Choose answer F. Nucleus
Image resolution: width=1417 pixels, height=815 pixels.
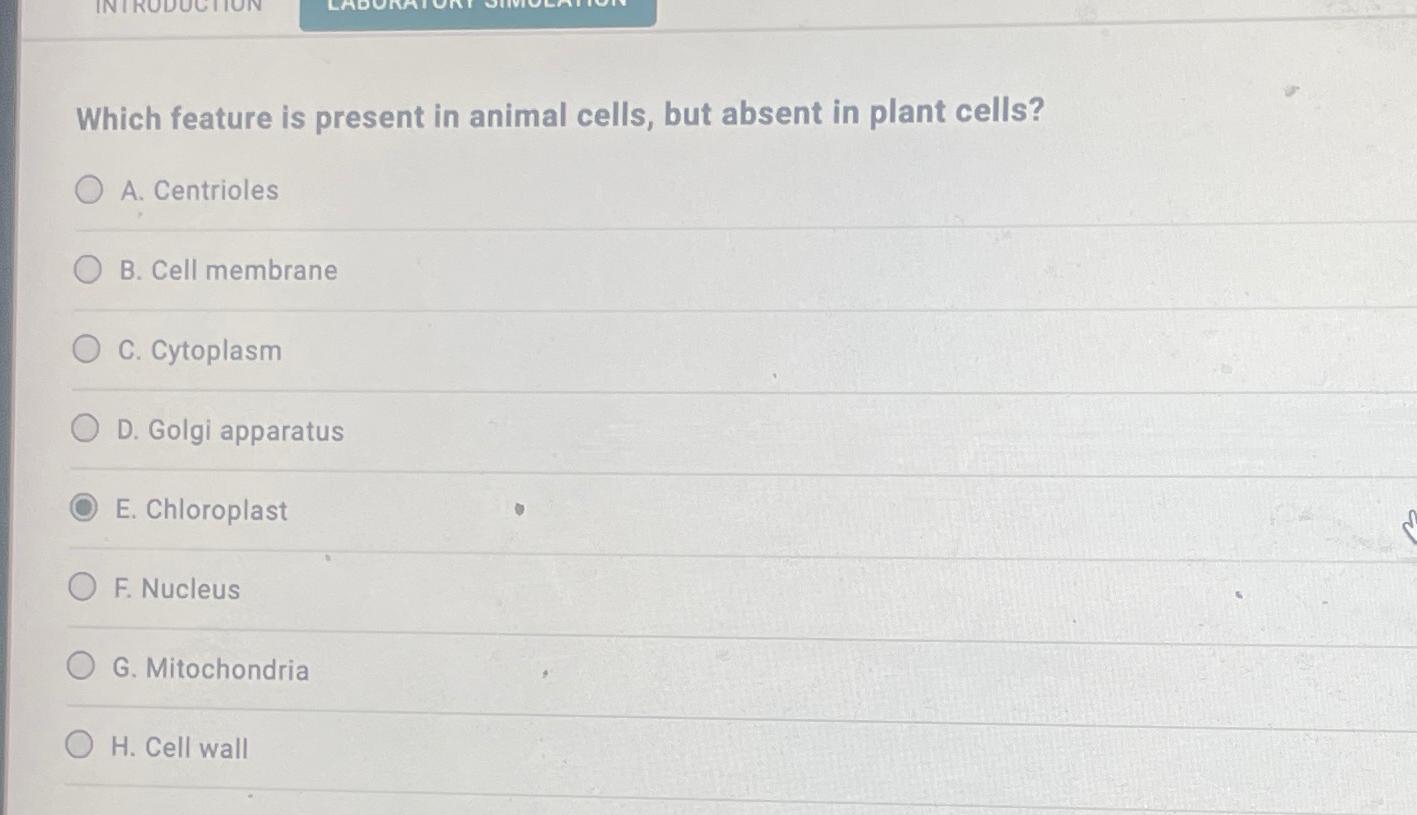click(x=81, y=588)
